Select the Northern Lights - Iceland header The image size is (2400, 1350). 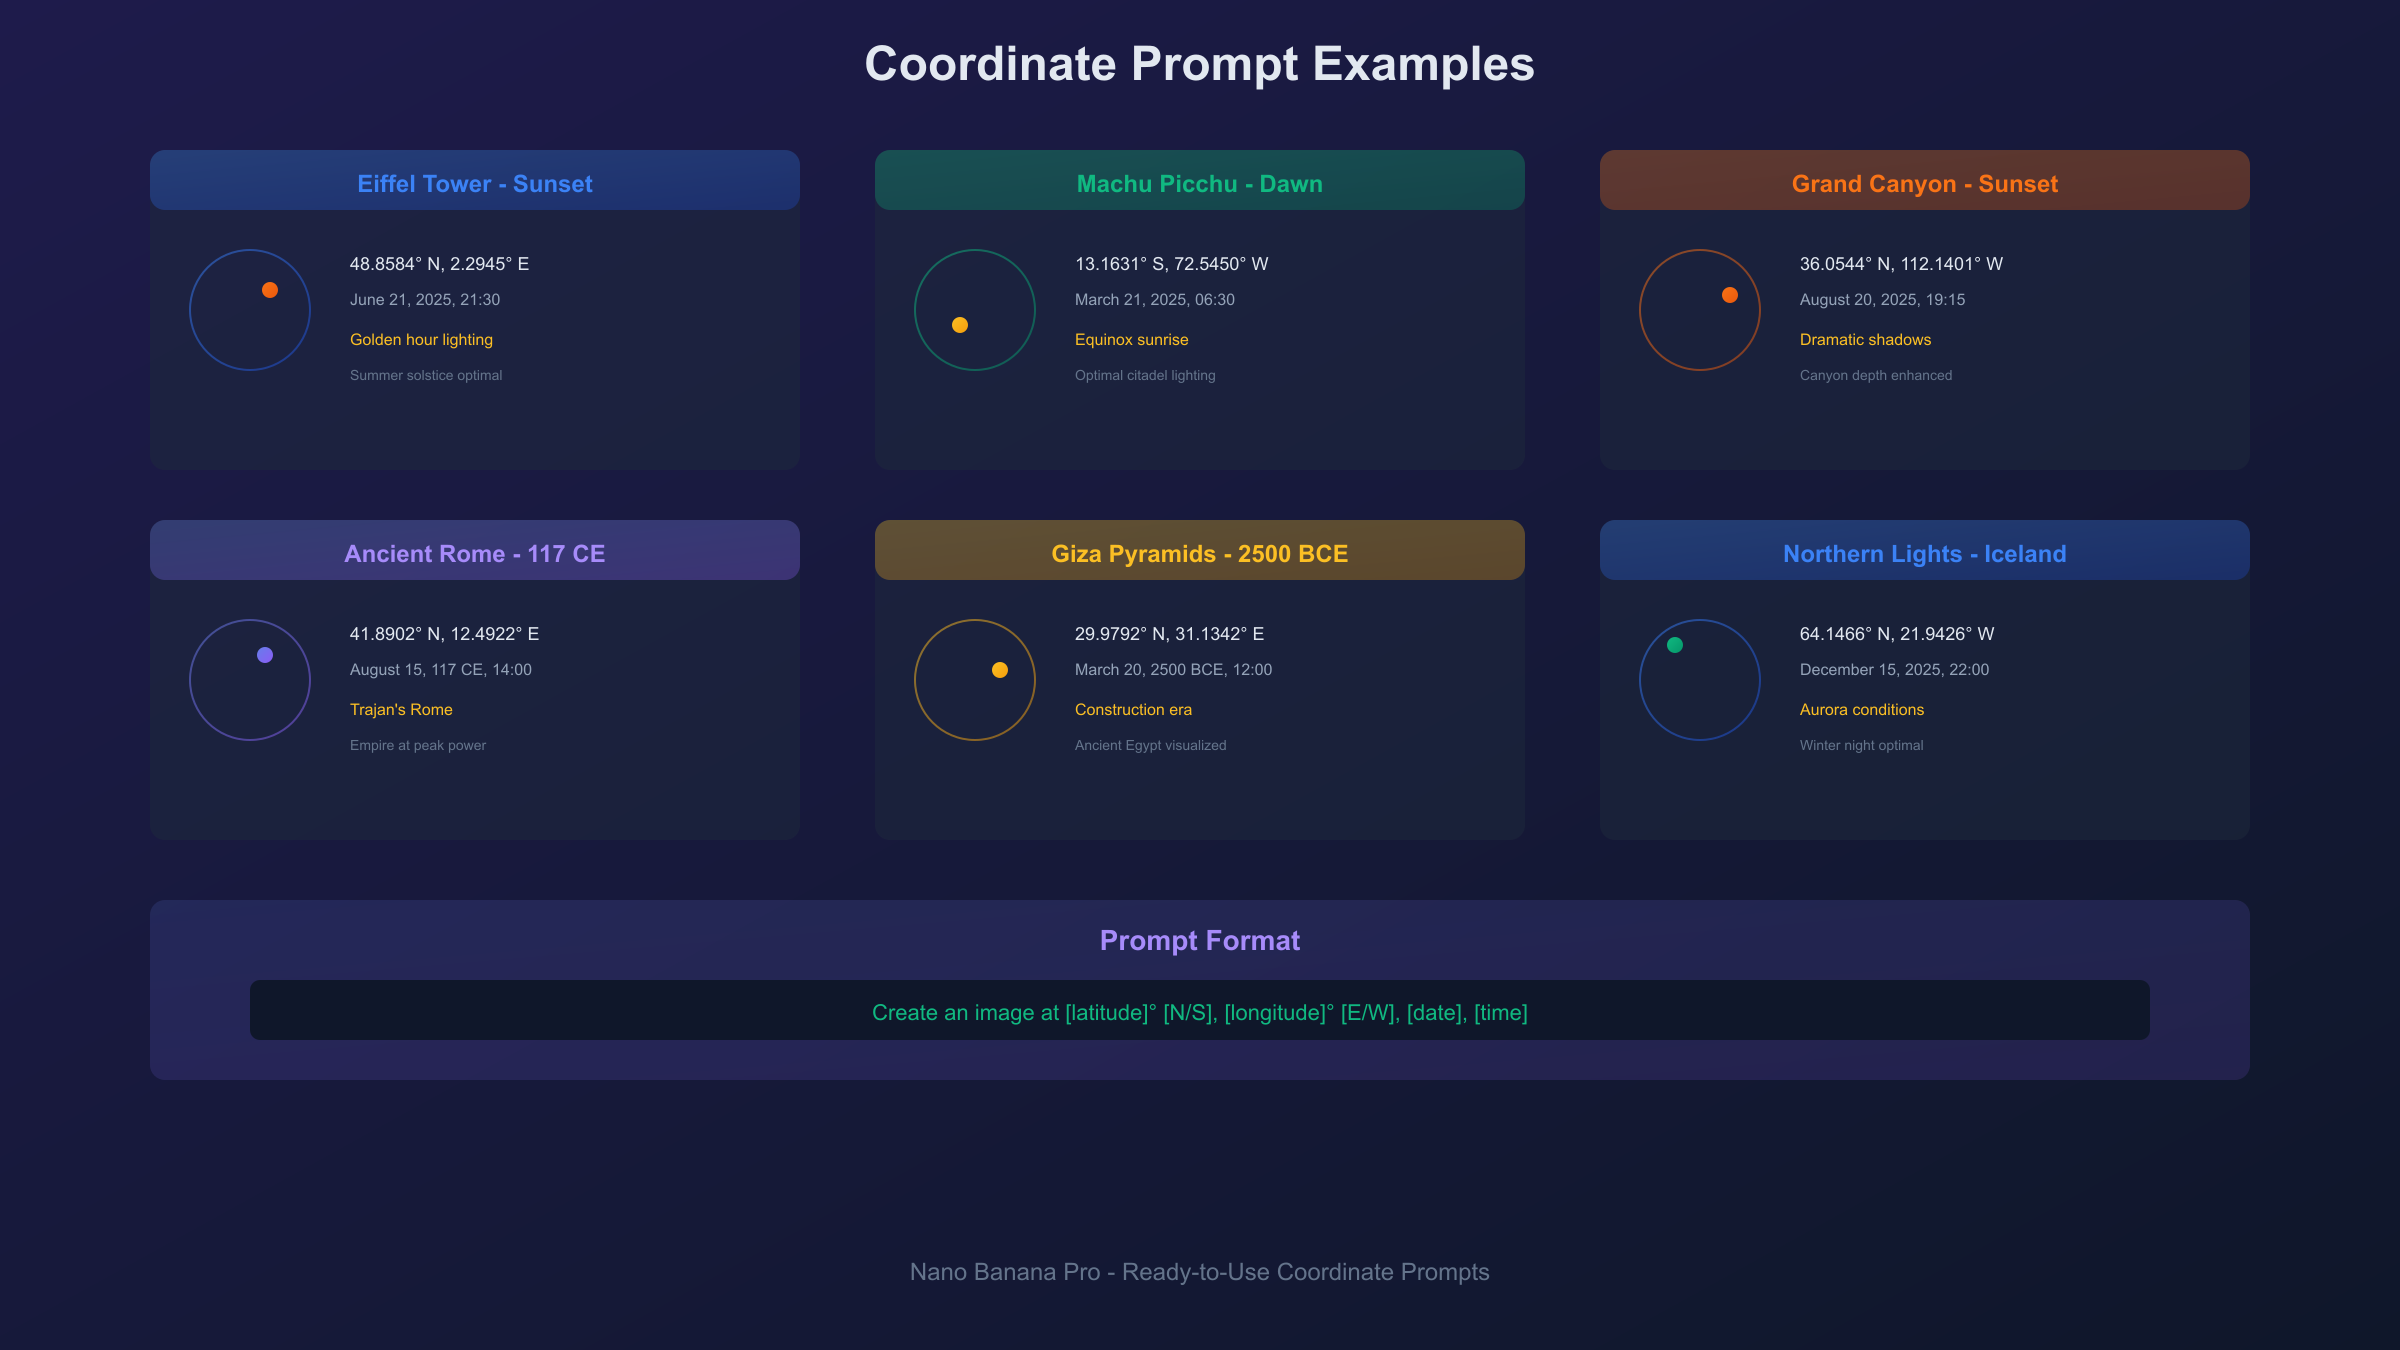pos(1925,554)
